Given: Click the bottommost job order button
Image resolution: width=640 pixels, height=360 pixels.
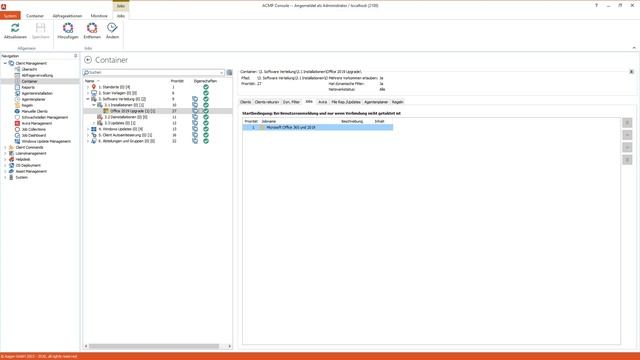Looking at the screenshot, I should point(627,160).
